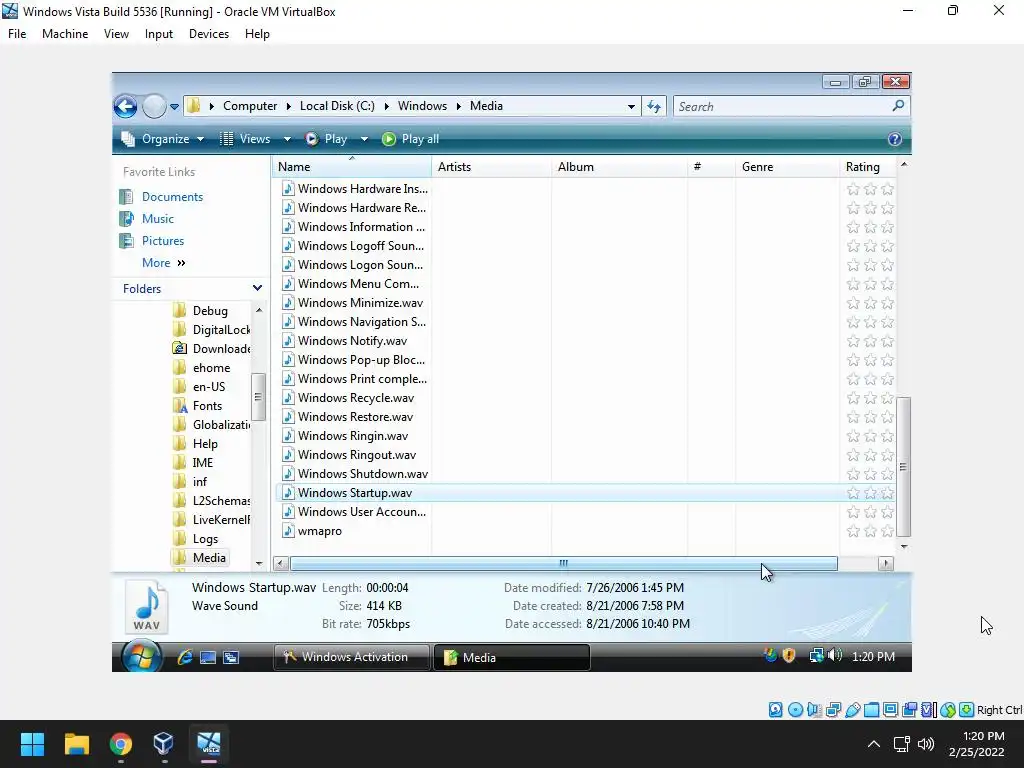Open VirtualBox File menu
Screen dimensions: 1024x768
coord(17,34)
